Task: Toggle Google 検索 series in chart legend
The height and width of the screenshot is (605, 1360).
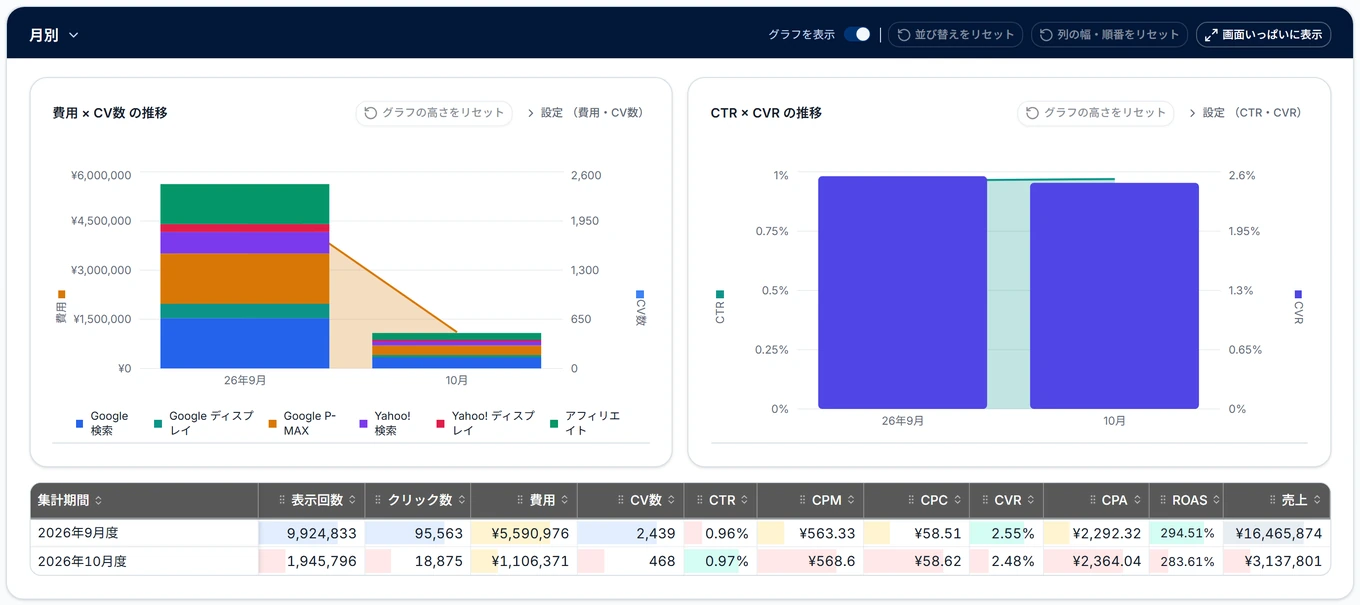Action: click(x=102, y=423)
